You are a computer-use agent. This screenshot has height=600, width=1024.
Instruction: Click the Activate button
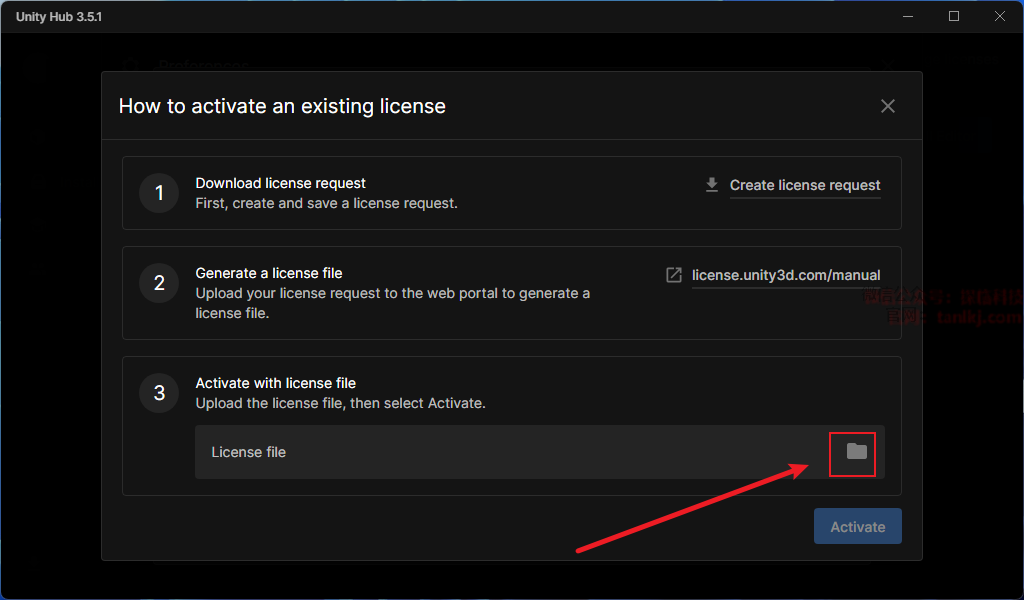[x=857, y=526]
